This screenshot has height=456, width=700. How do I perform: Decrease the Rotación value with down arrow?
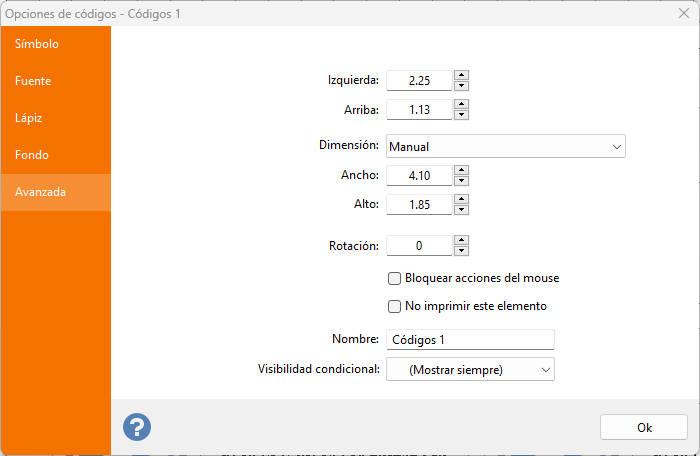[x=461, y=251]
